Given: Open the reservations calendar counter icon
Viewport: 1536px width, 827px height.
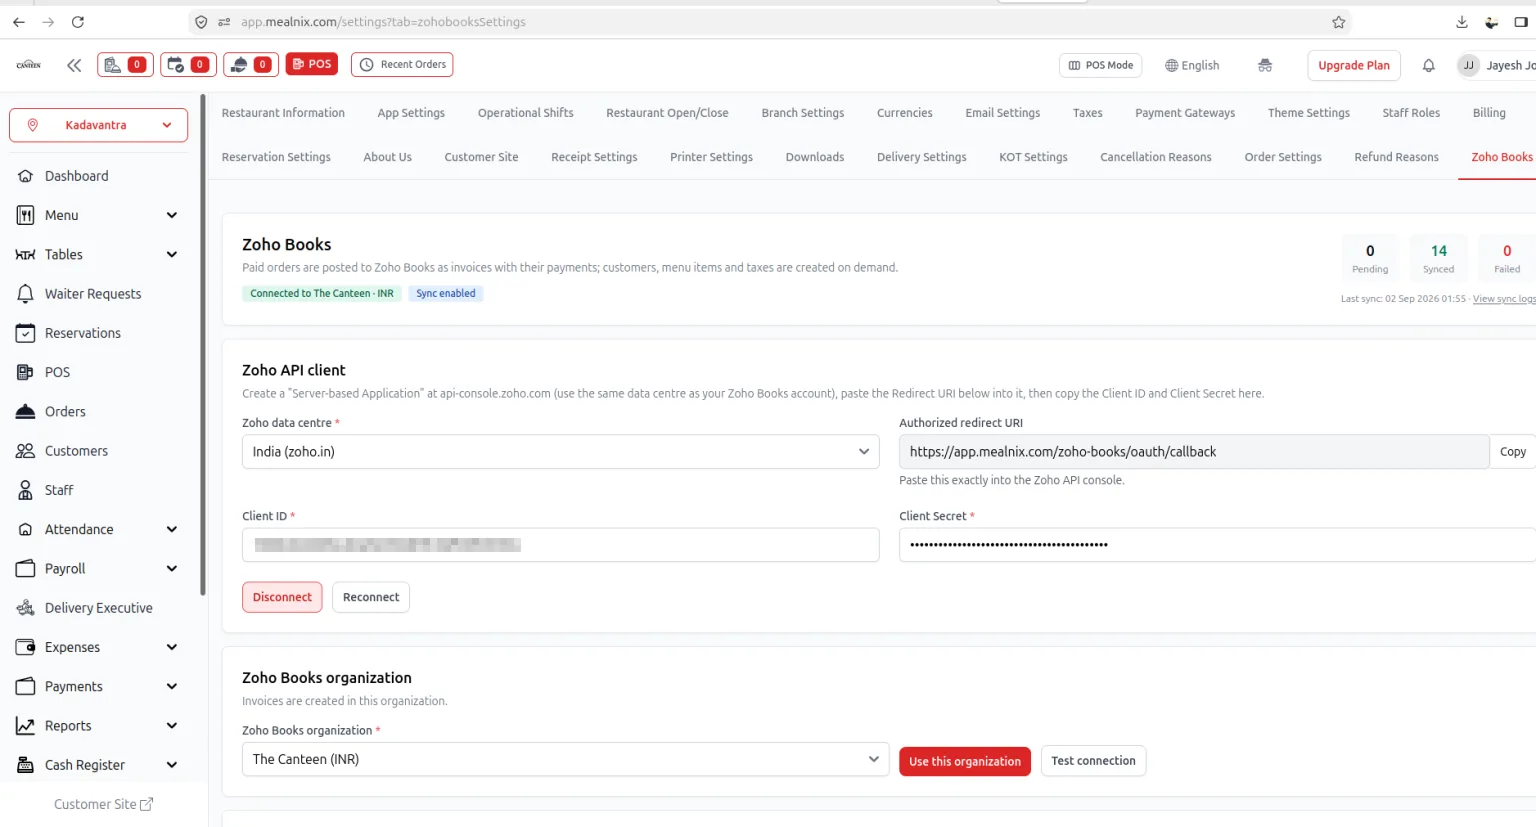Looking at the screenshot, I should point(188,65).
